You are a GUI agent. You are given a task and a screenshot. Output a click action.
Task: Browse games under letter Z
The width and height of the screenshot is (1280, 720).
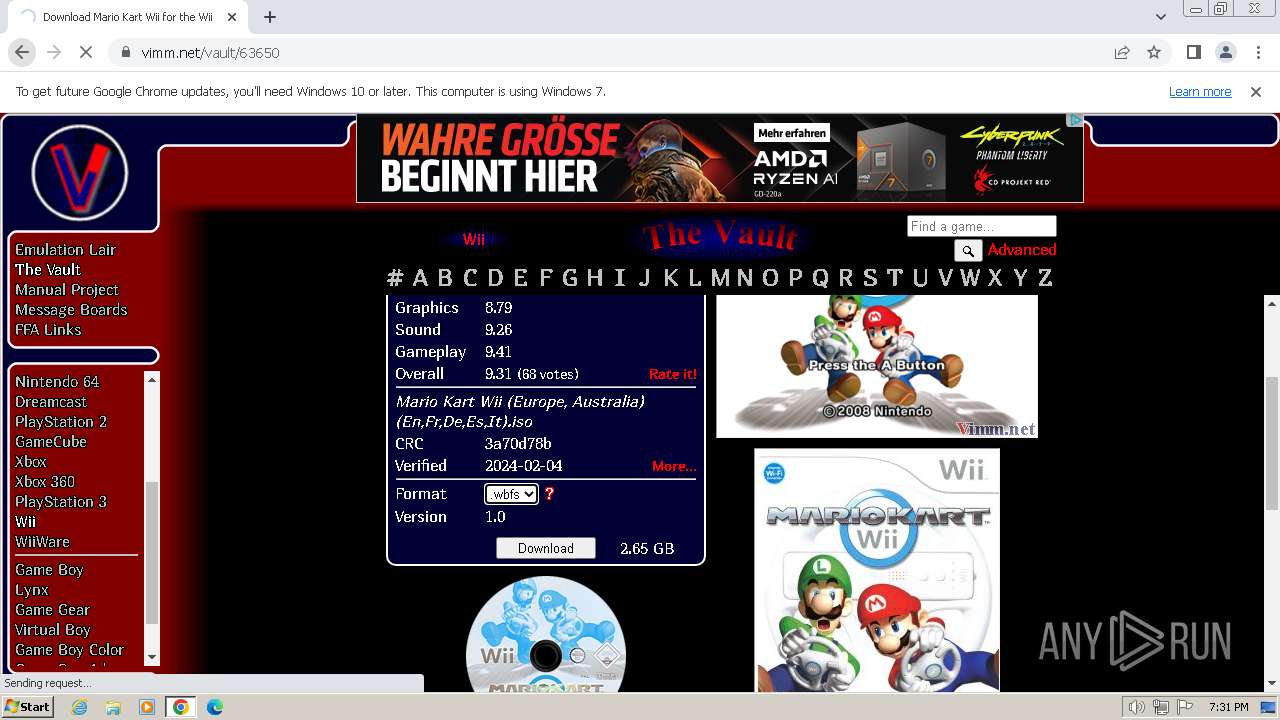point(1045,278)
